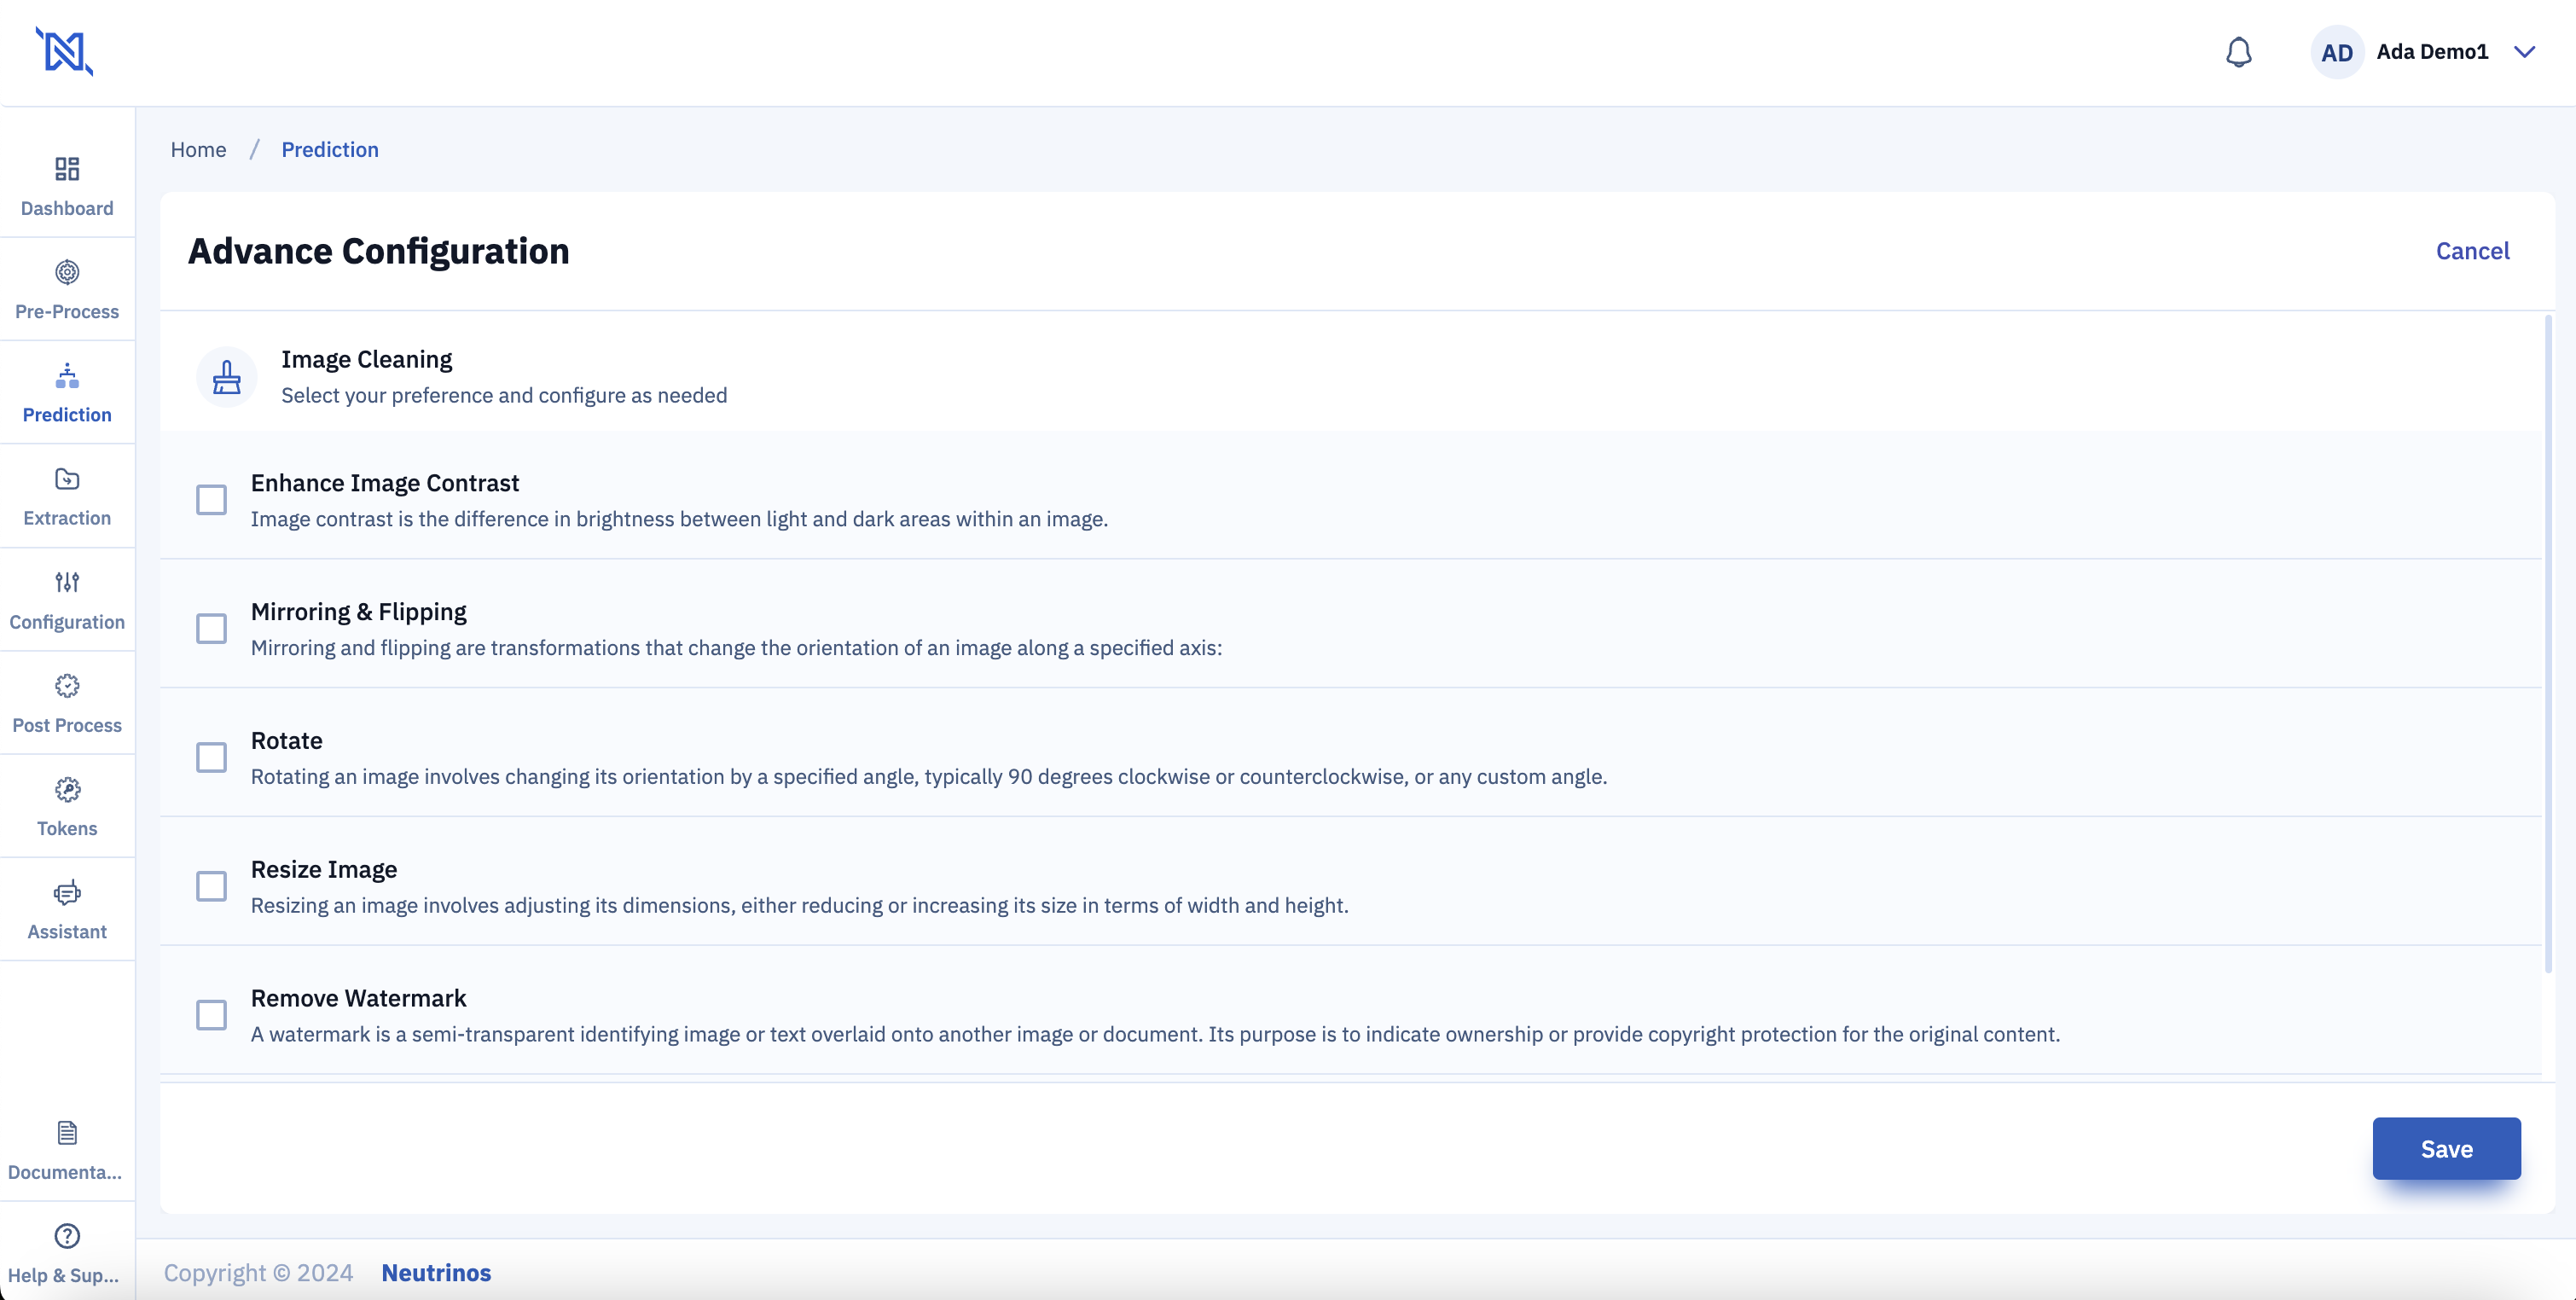Click the Rotate description text
This screenshot has height=1300, width=2576.
(929, 776)
